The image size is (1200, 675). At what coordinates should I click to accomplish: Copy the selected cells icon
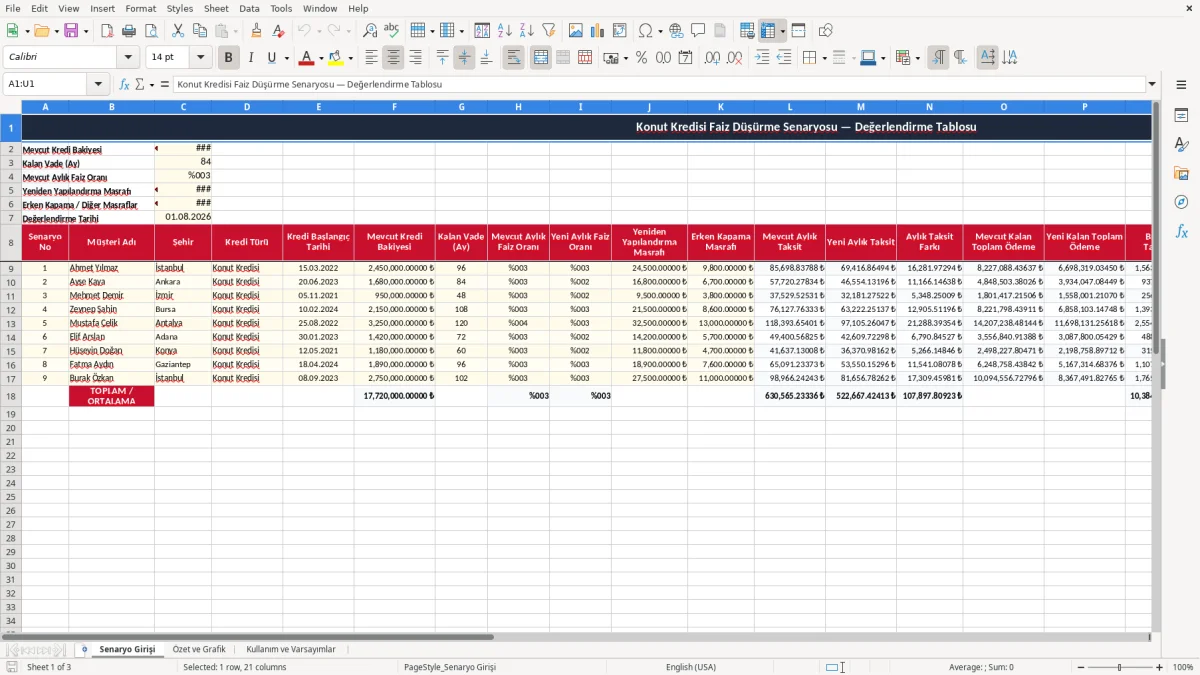(200, 31)
